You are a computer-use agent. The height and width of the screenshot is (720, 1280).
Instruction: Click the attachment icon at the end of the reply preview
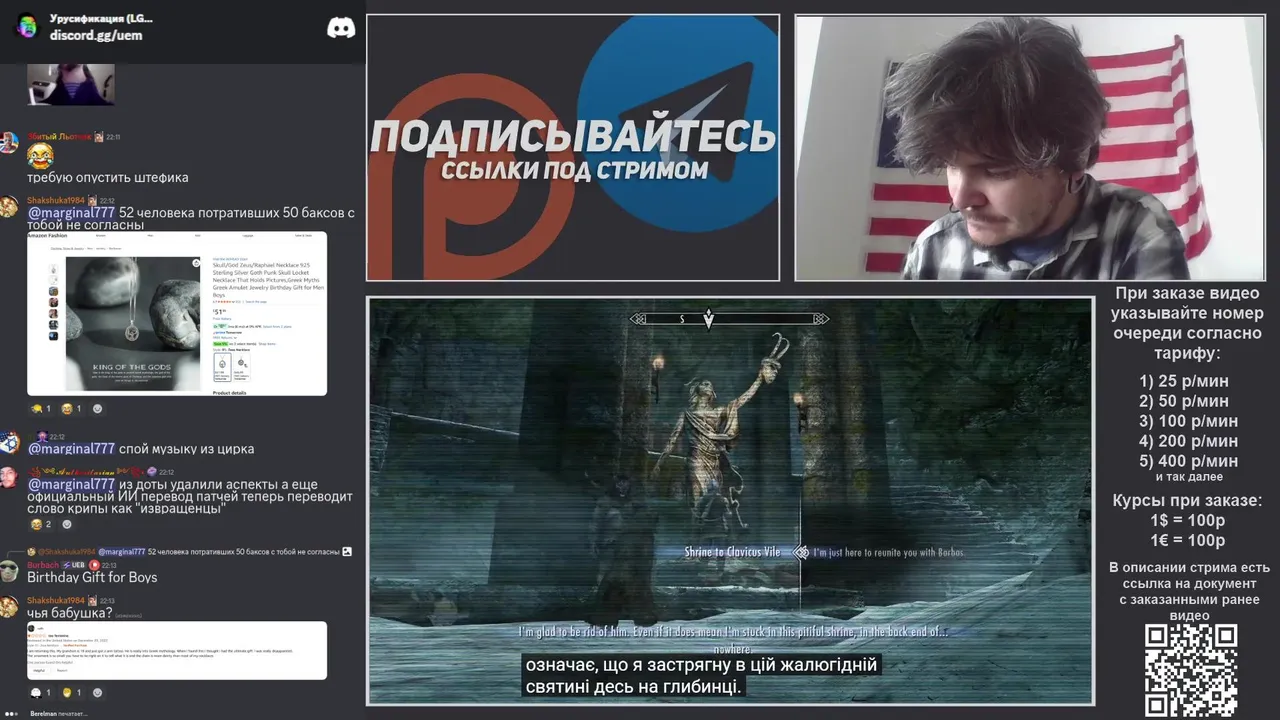pos(347,552)
